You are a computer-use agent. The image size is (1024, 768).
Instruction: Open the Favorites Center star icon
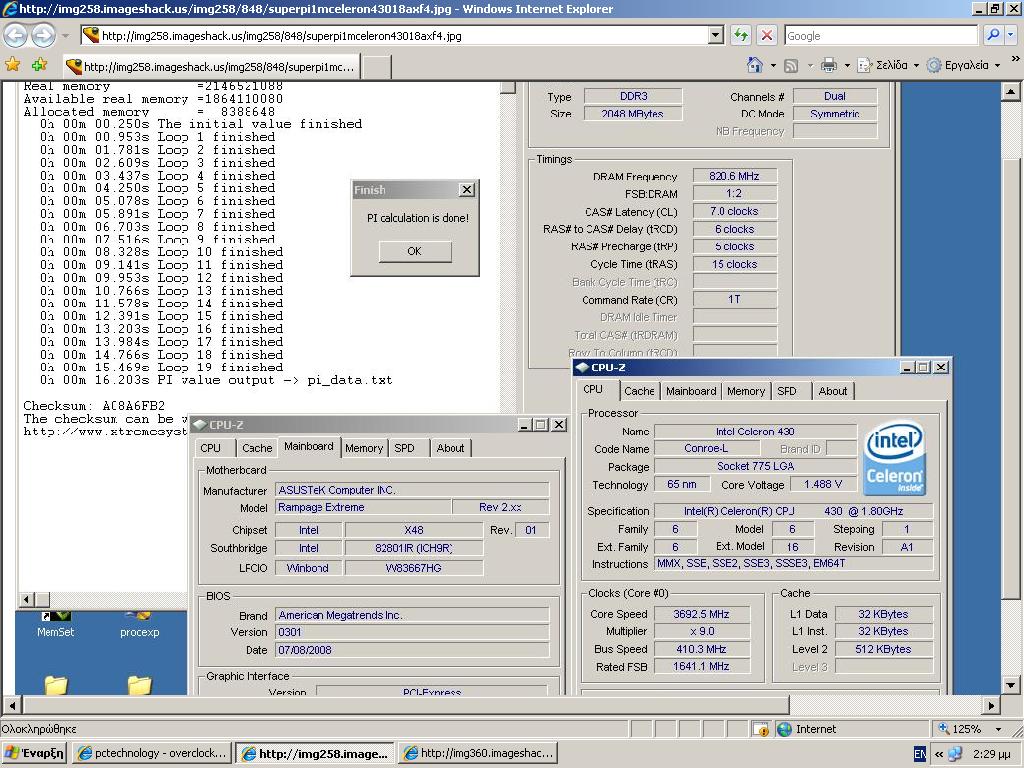pyautogui.click(x=12, y=65)
